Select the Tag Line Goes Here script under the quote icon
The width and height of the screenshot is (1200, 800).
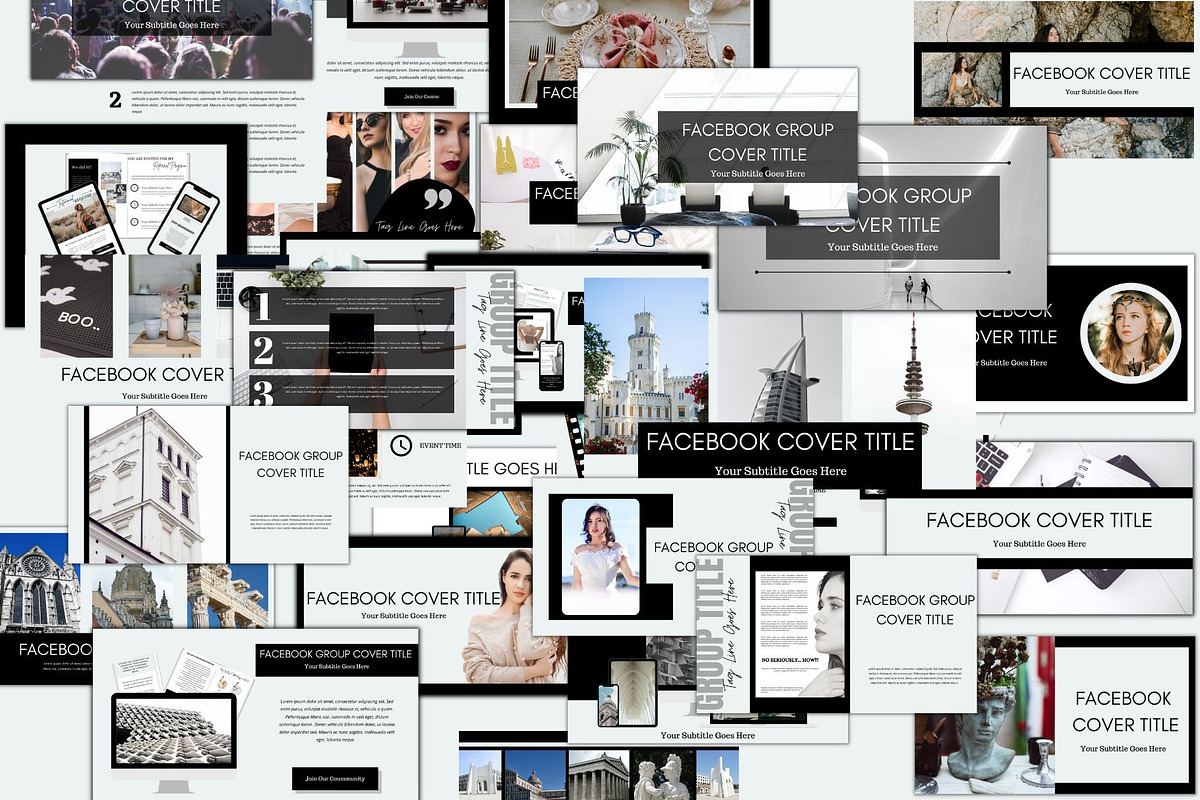[420, 225]
